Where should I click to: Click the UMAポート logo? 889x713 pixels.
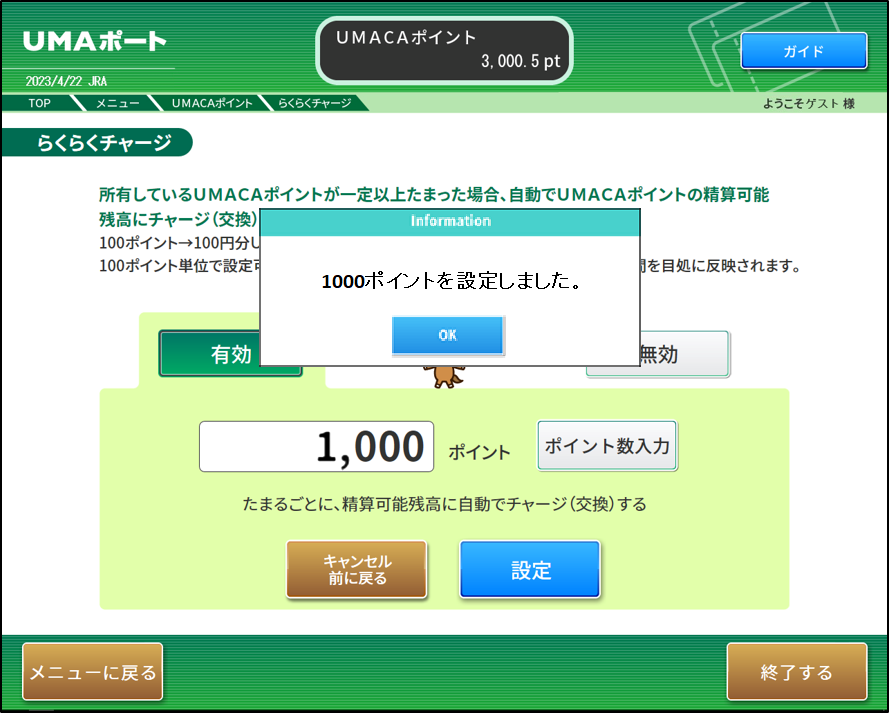94,42
